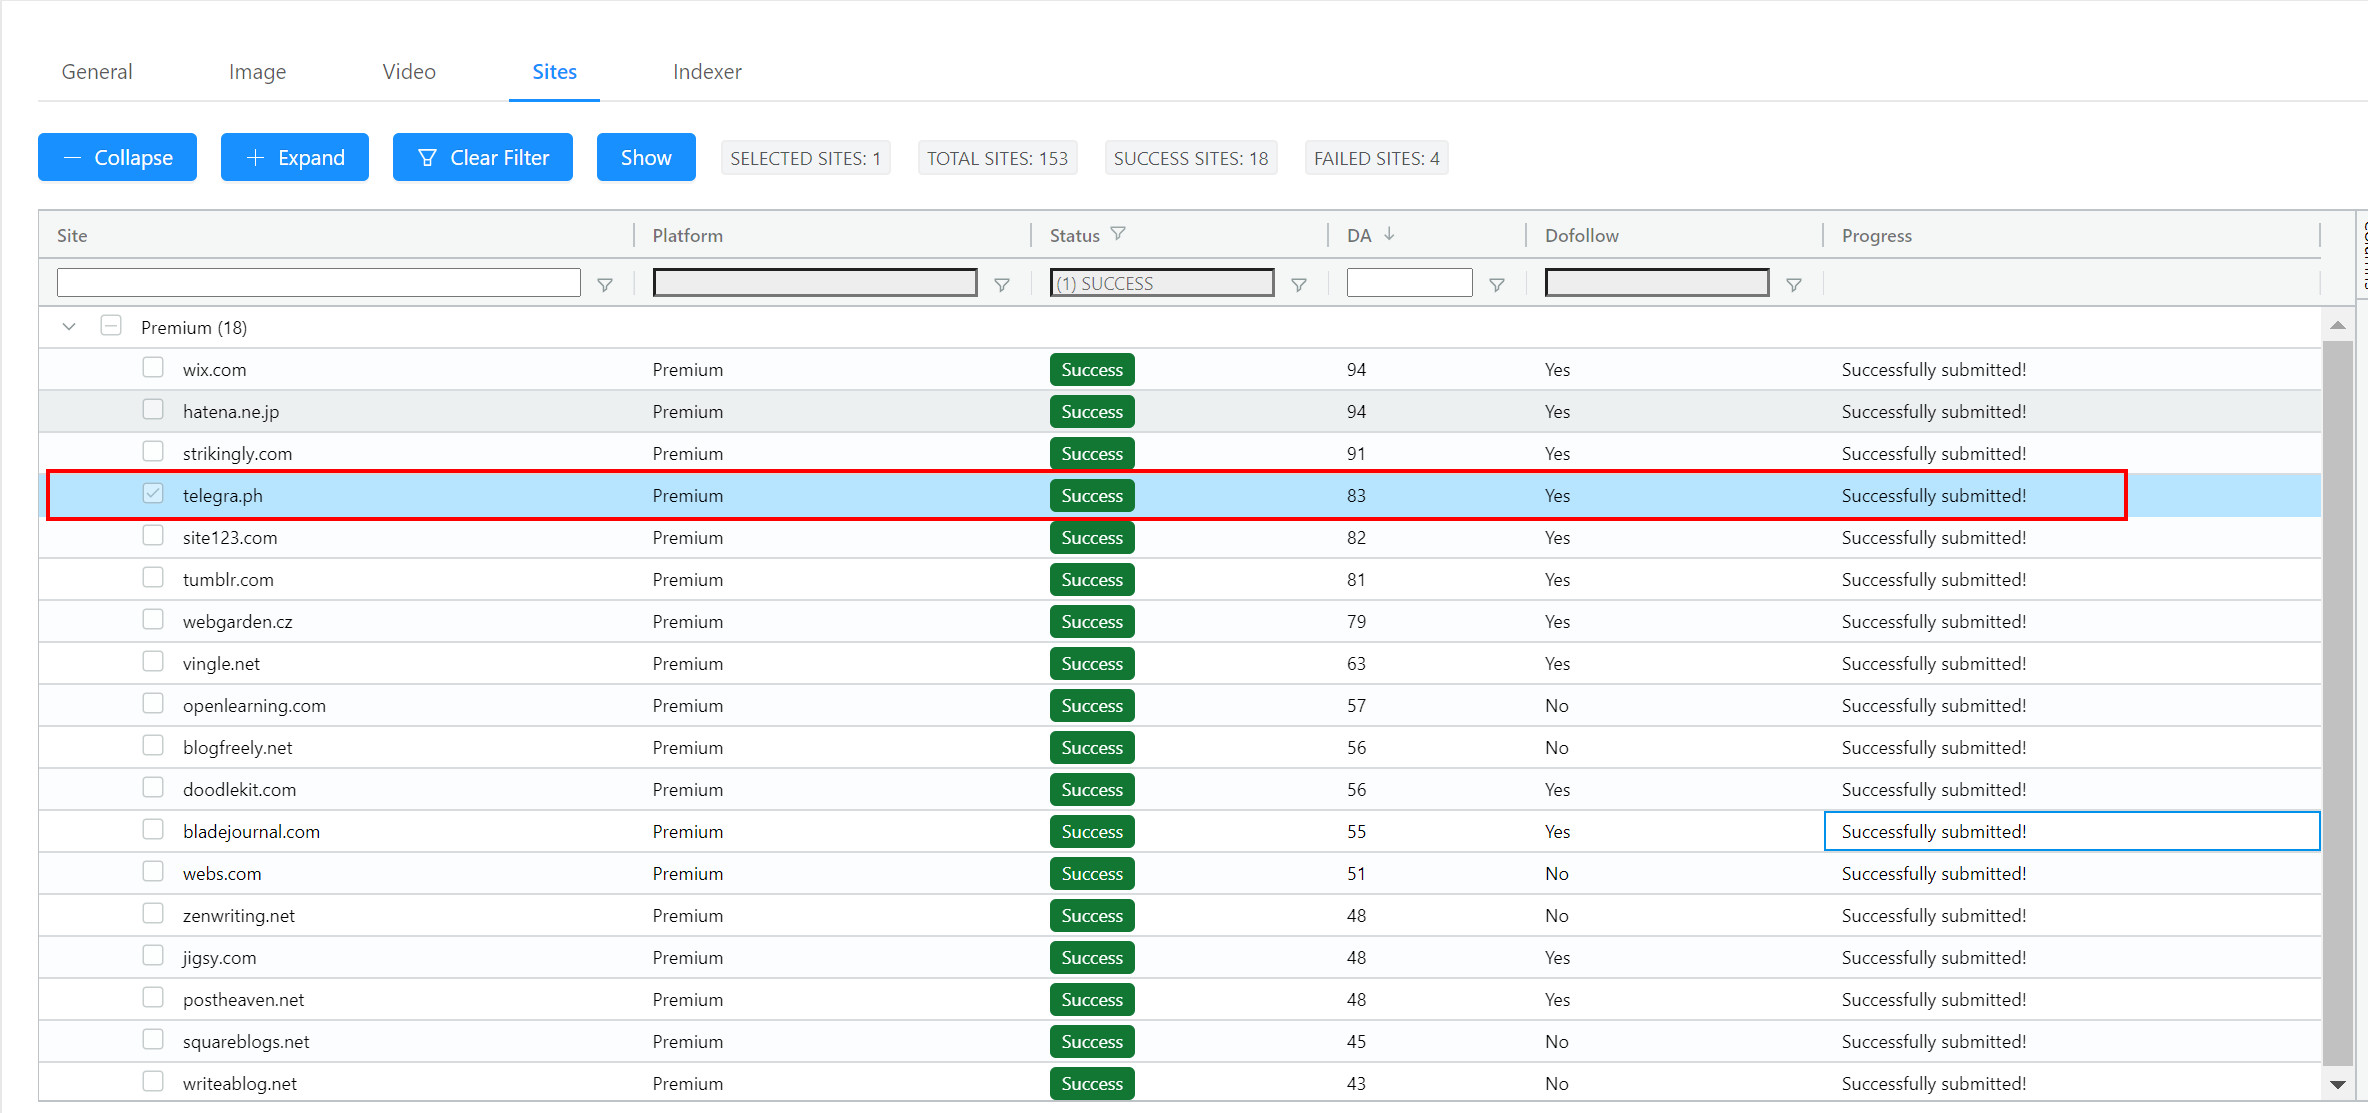This screenshot has width=2368, height=1113.
Task: Click the Site column filter icon
Action: (x=605, y=285)
